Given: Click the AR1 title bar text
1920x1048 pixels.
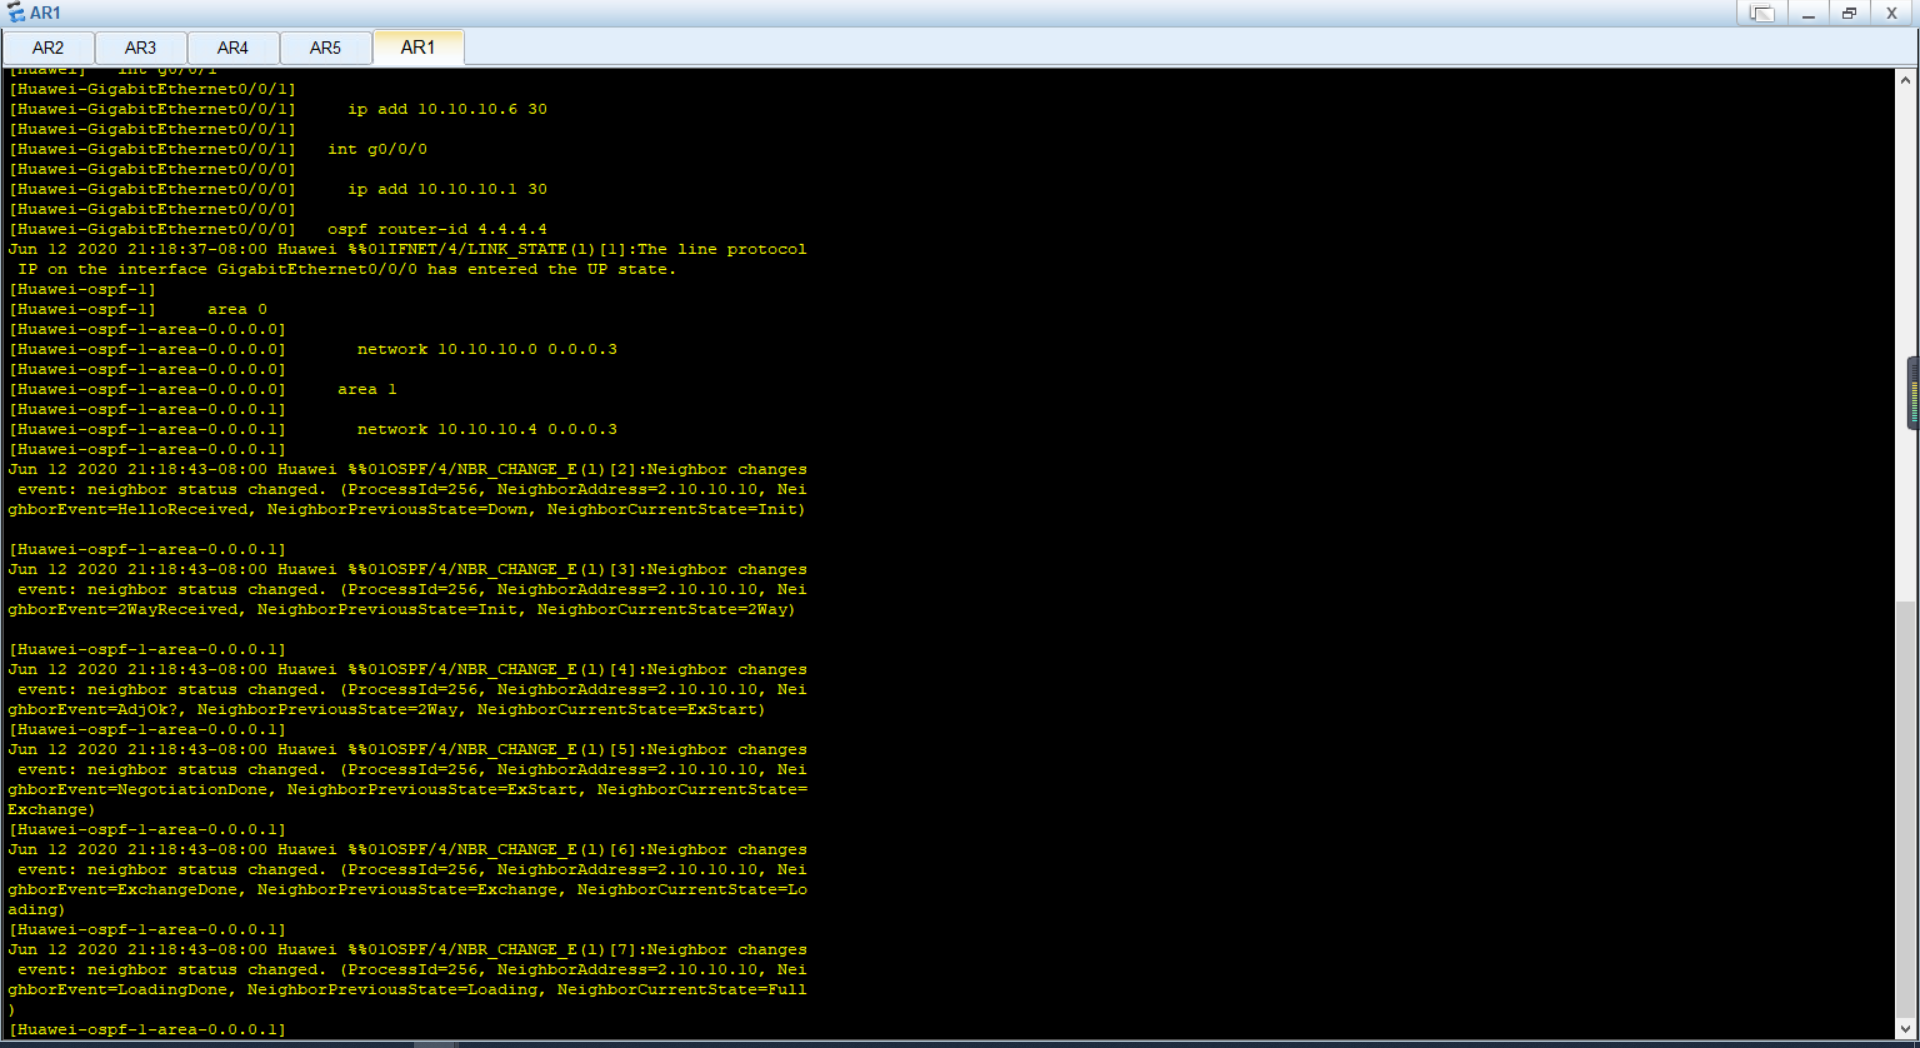Looking at the screenshot, I should click(x=45, y=12).
